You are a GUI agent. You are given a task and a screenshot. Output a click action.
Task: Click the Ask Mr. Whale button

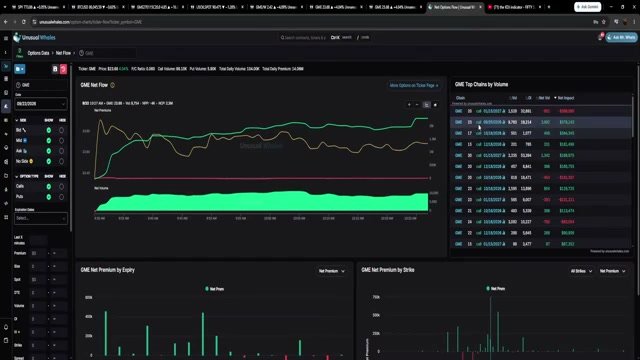pos(621,37)
